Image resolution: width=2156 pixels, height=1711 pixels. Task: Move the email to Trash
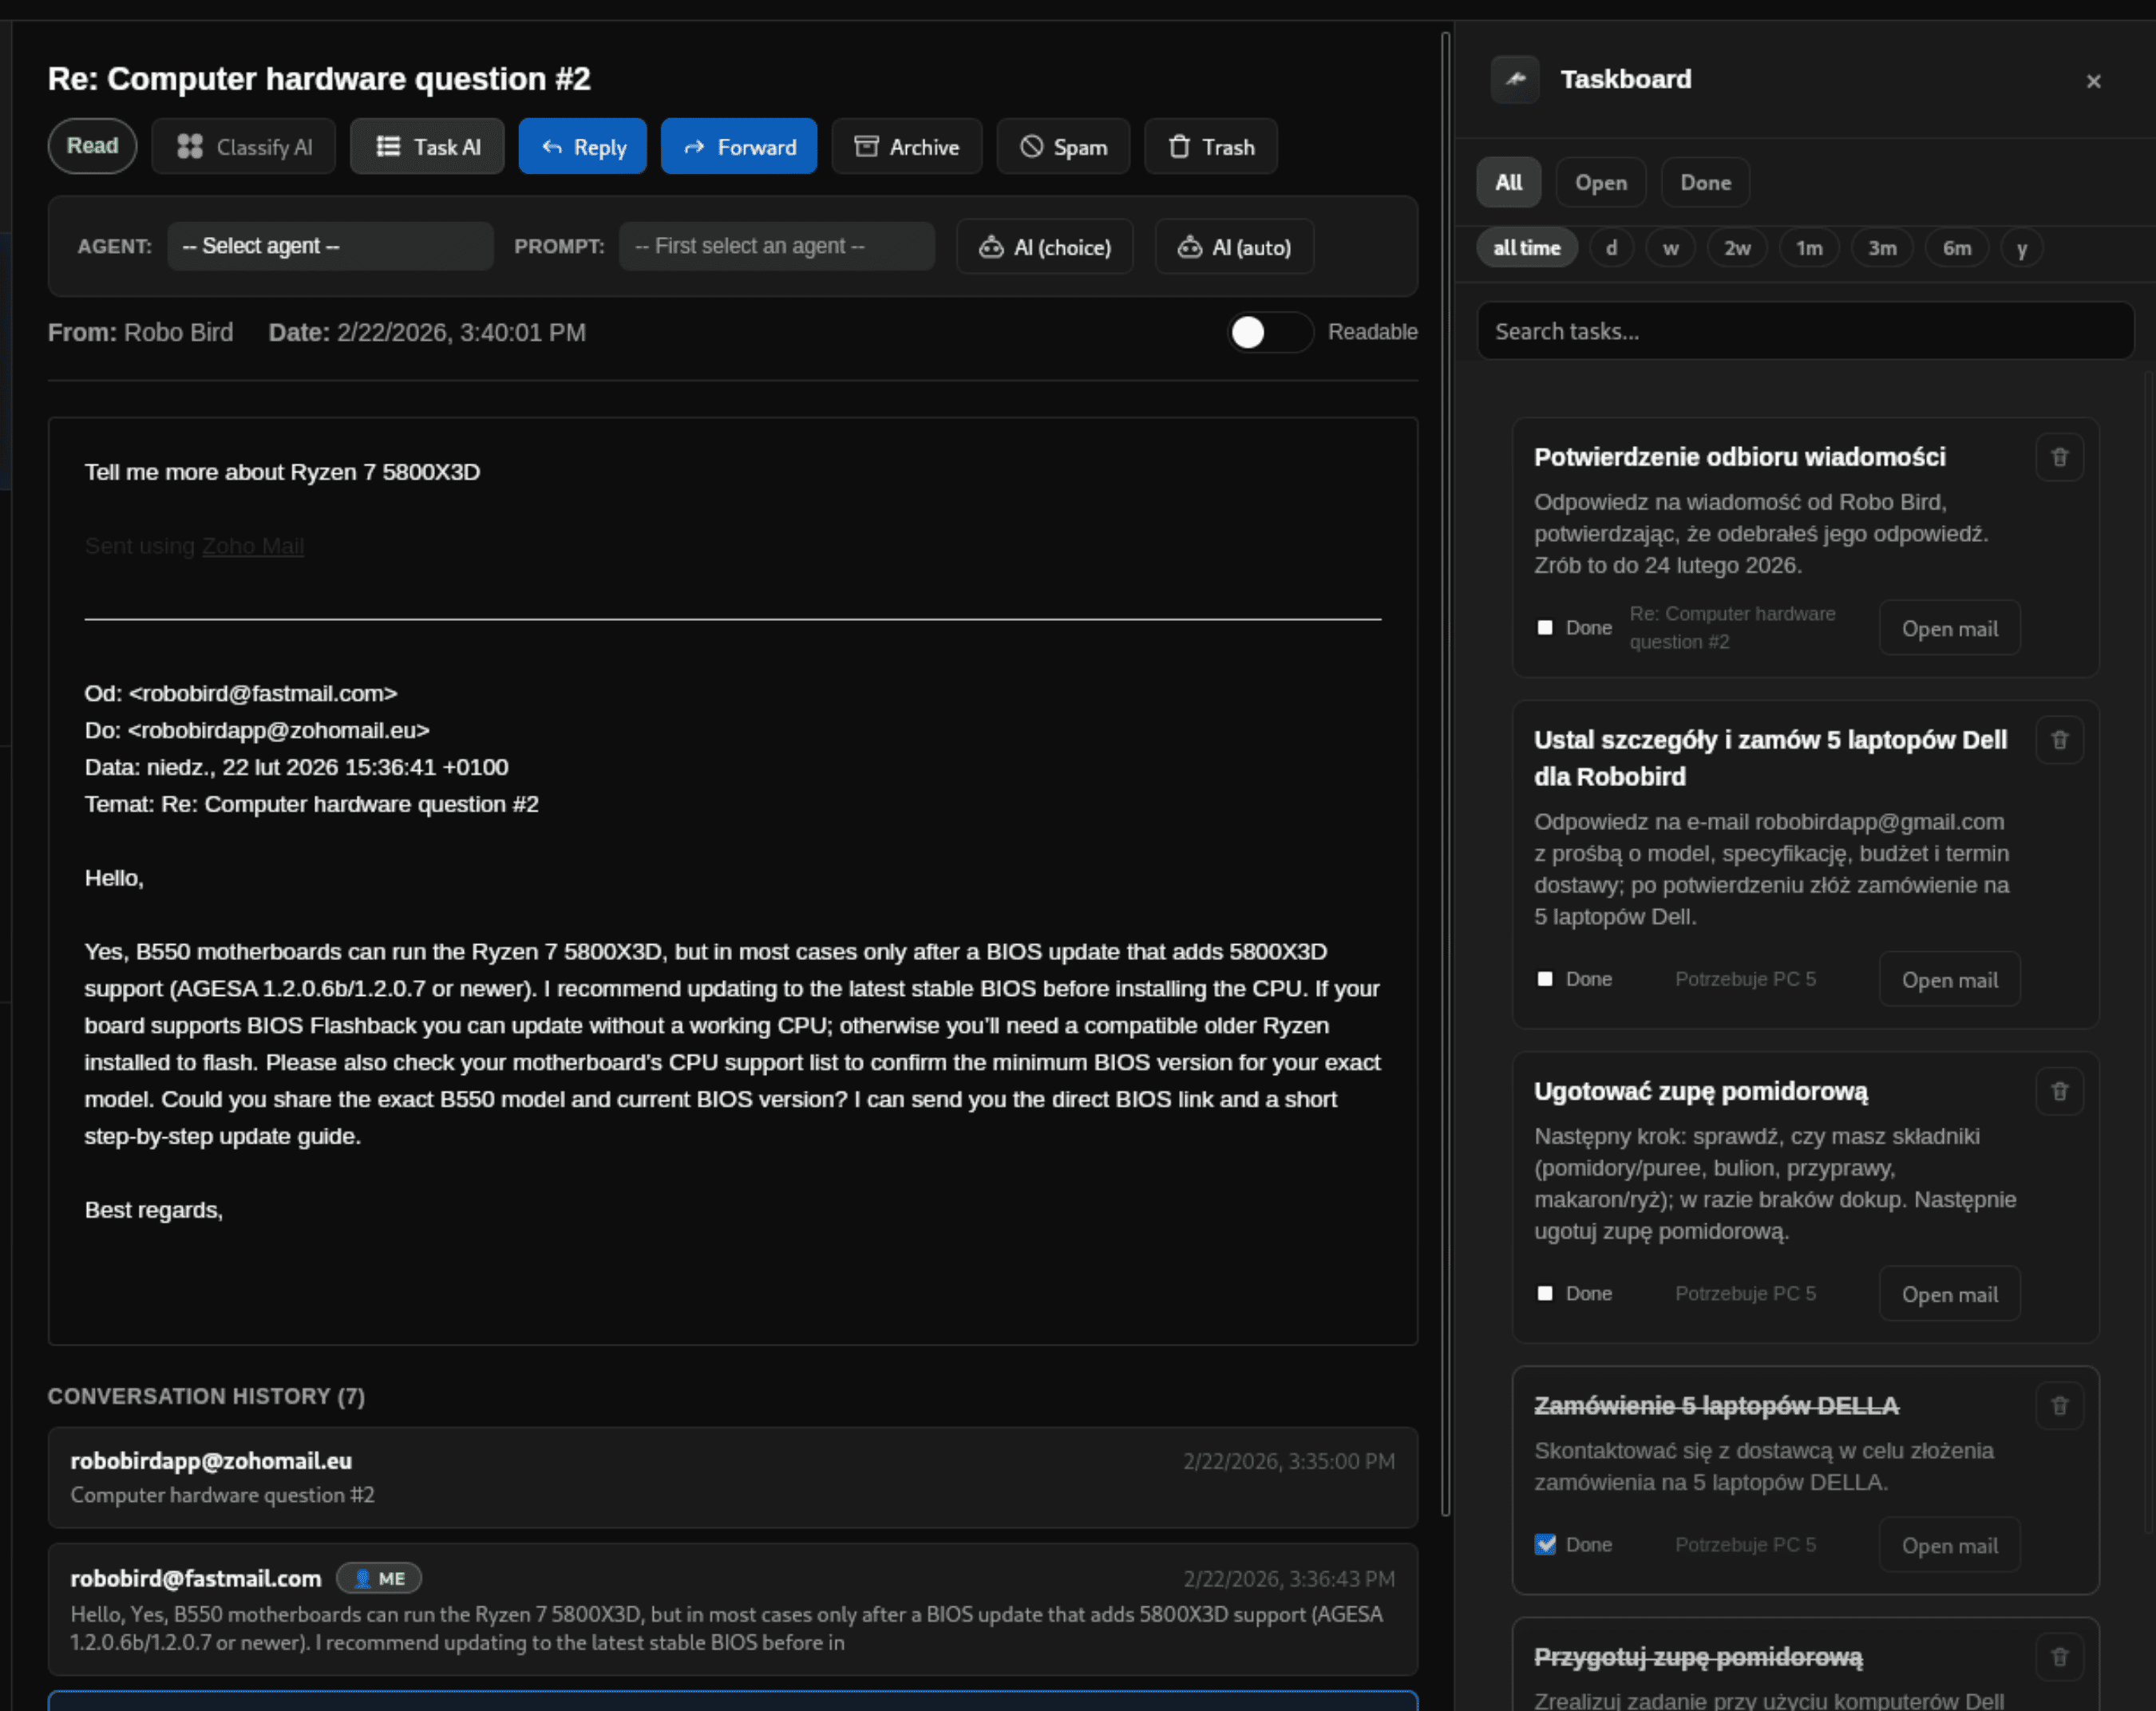pyautogui.click(x=1210, y=146)
